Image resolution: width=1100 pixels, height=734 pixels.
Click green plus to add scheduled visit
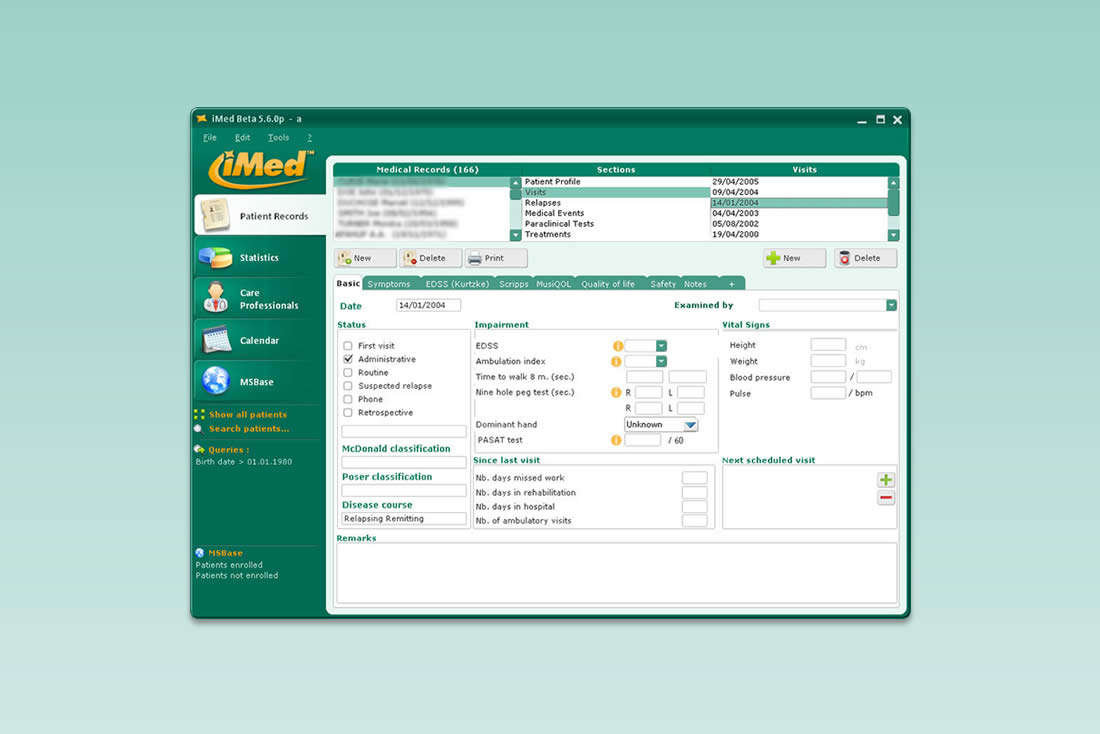tap(886, 481)
